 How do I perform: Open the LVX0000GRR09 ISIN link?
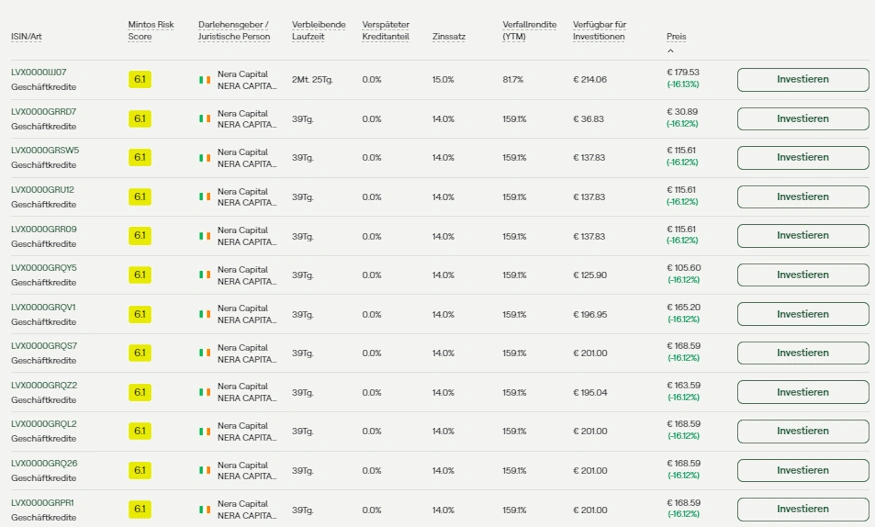click(x=43, y=229)
